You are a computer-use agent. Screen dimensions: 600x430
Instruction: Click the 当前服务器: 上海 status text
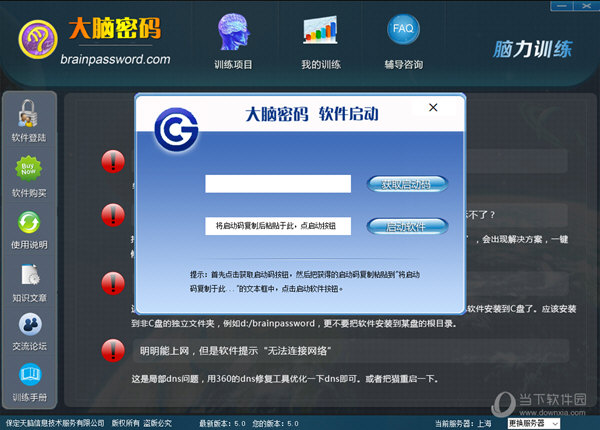tap(463, 423)
